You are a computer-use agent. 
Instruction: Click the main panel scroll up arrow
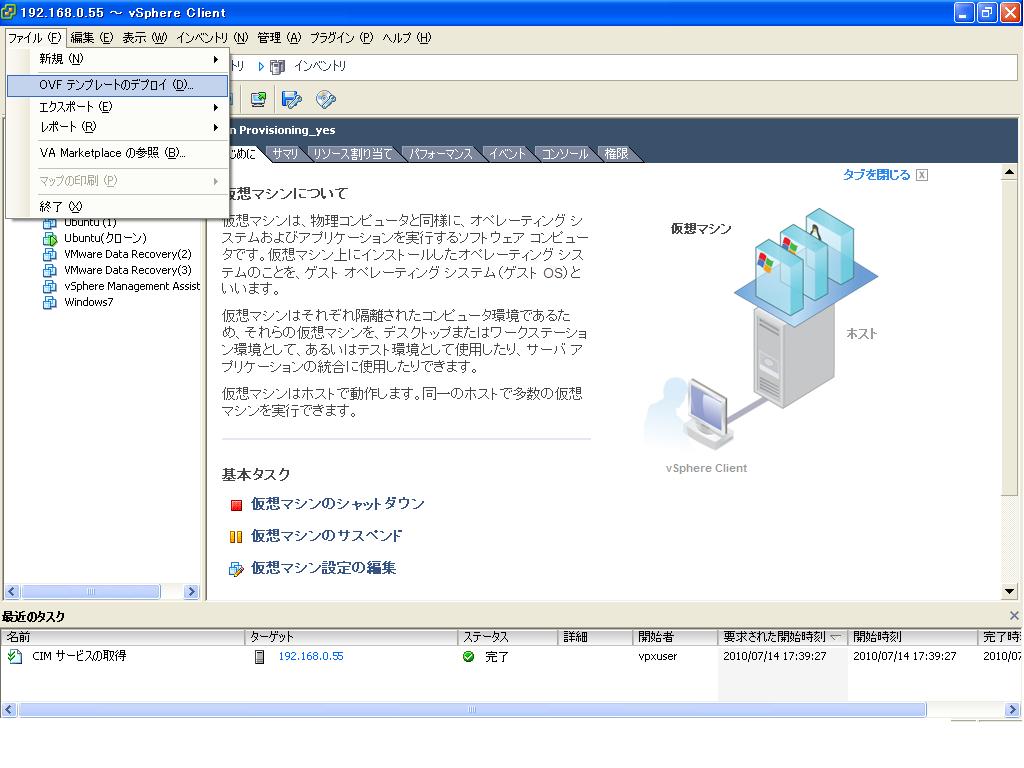(x=1009, y=172)
